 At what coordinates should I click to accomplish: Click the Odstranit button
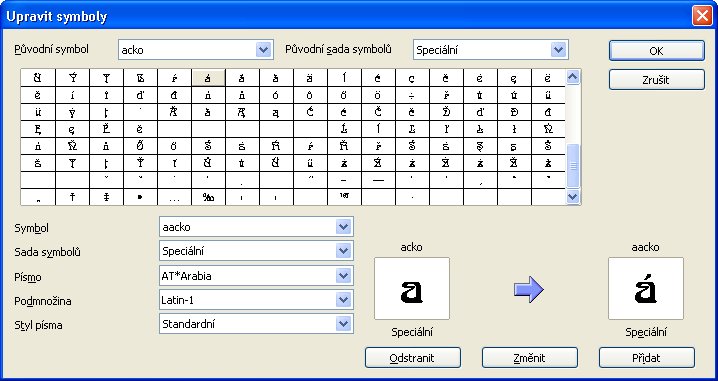click(412, 358)
